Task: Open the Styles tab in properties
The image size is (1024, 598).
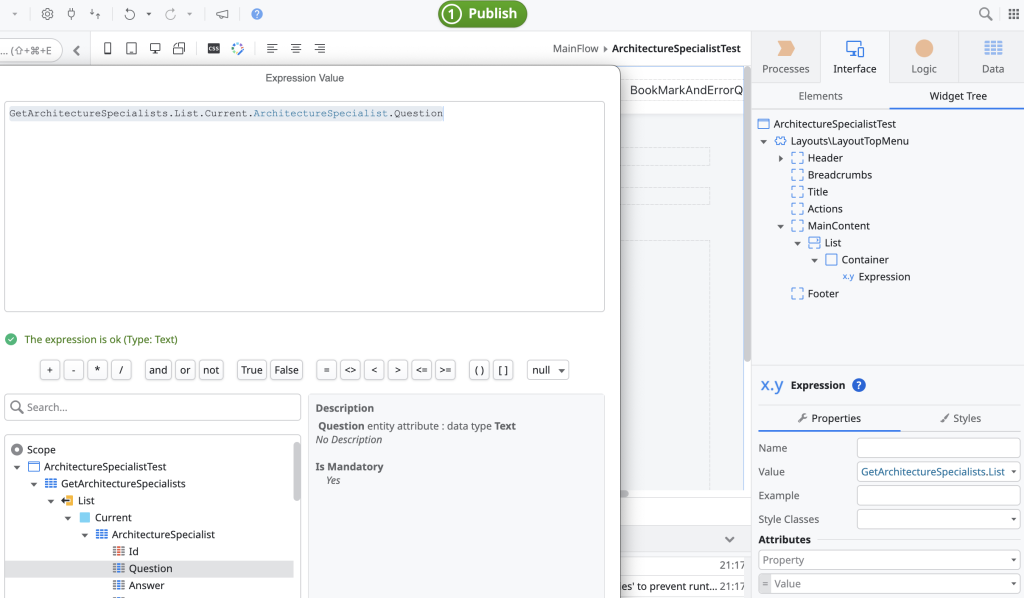Action: click(960, 418)
